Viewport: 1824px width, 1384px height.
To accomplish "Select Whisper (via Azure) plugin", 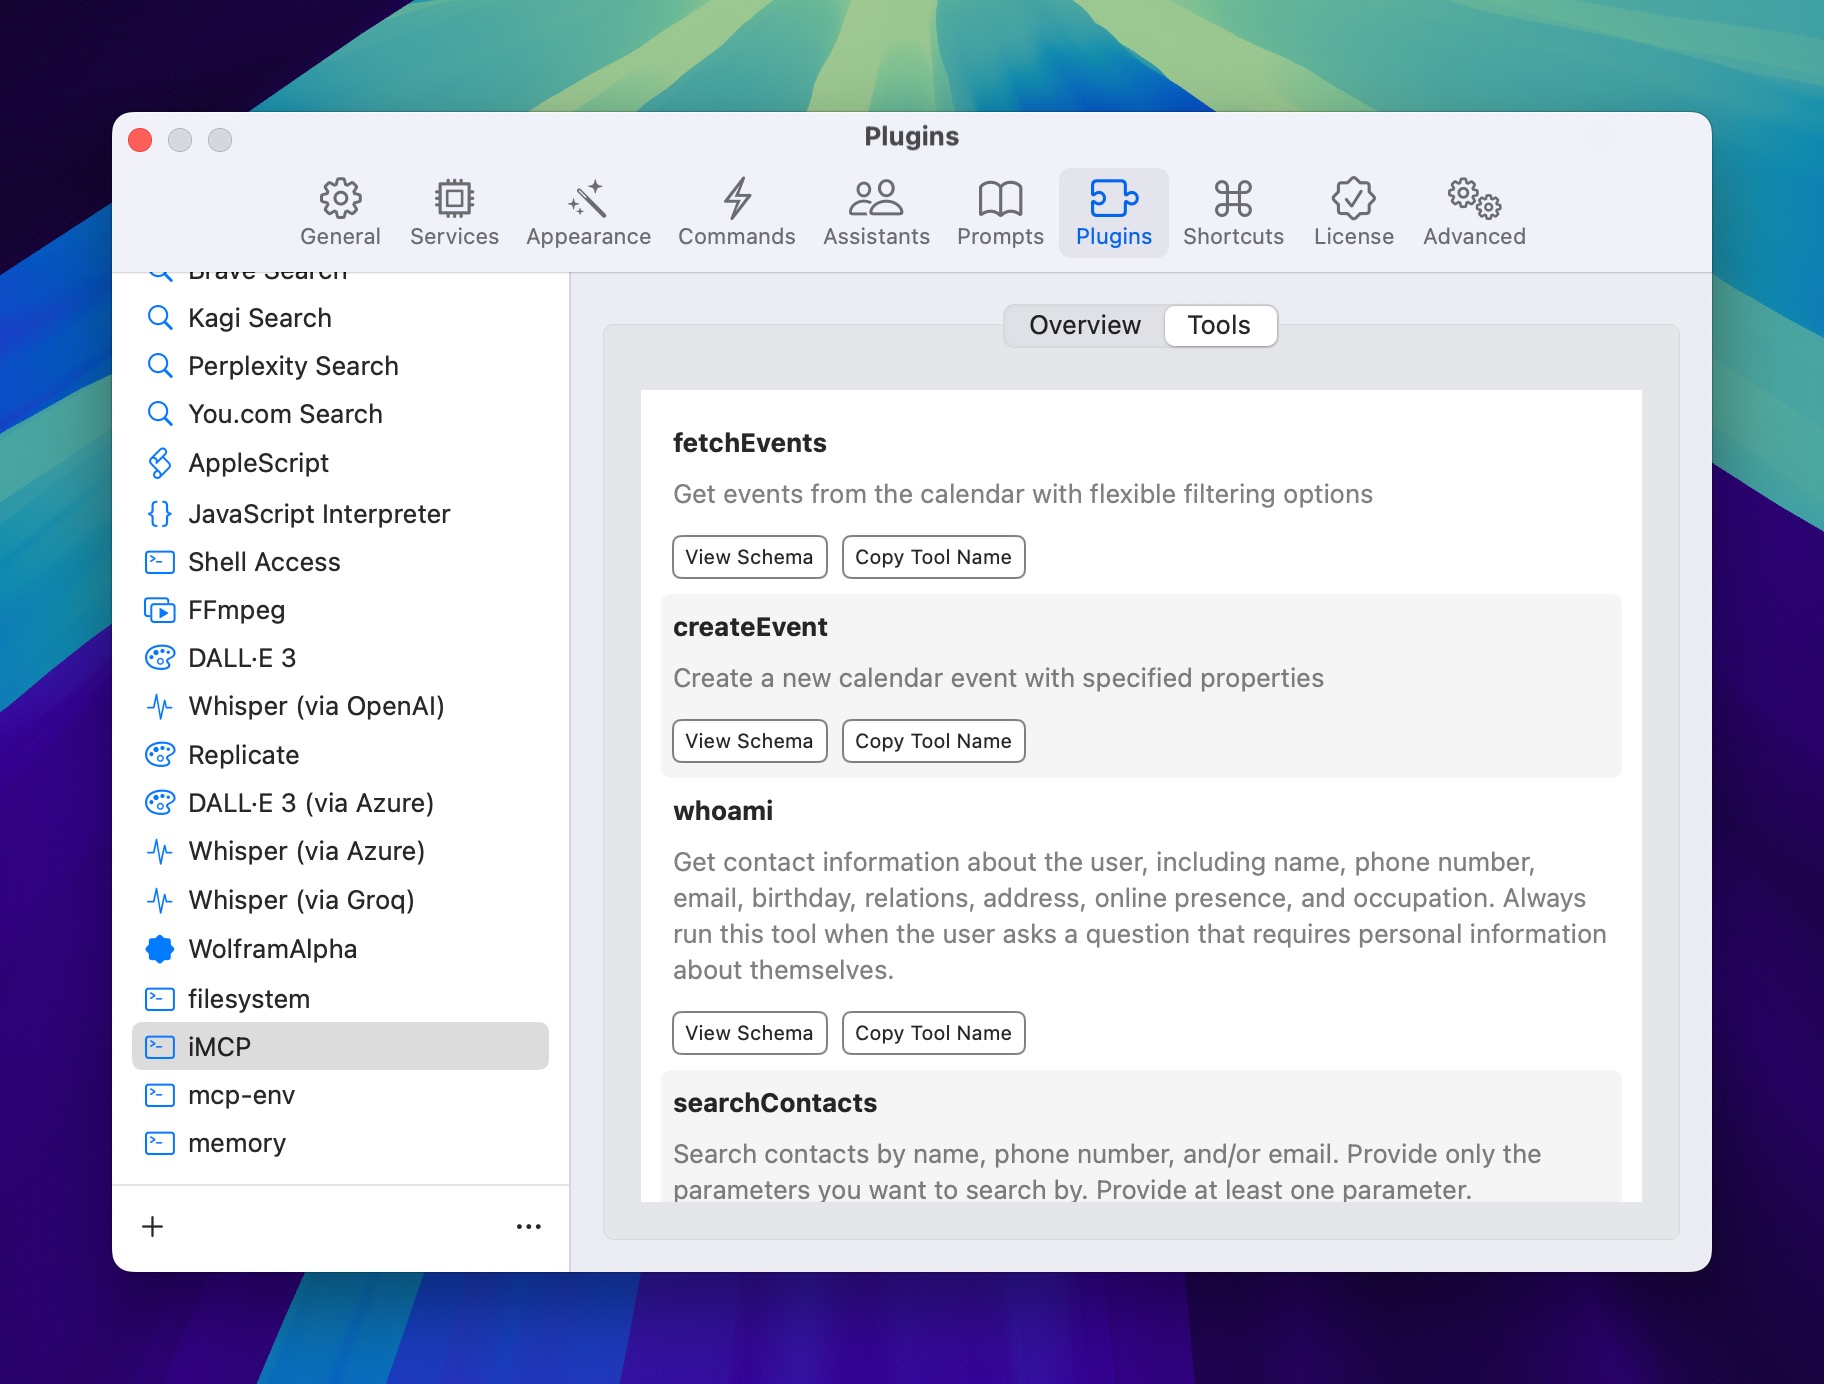I will pos(340,851).
